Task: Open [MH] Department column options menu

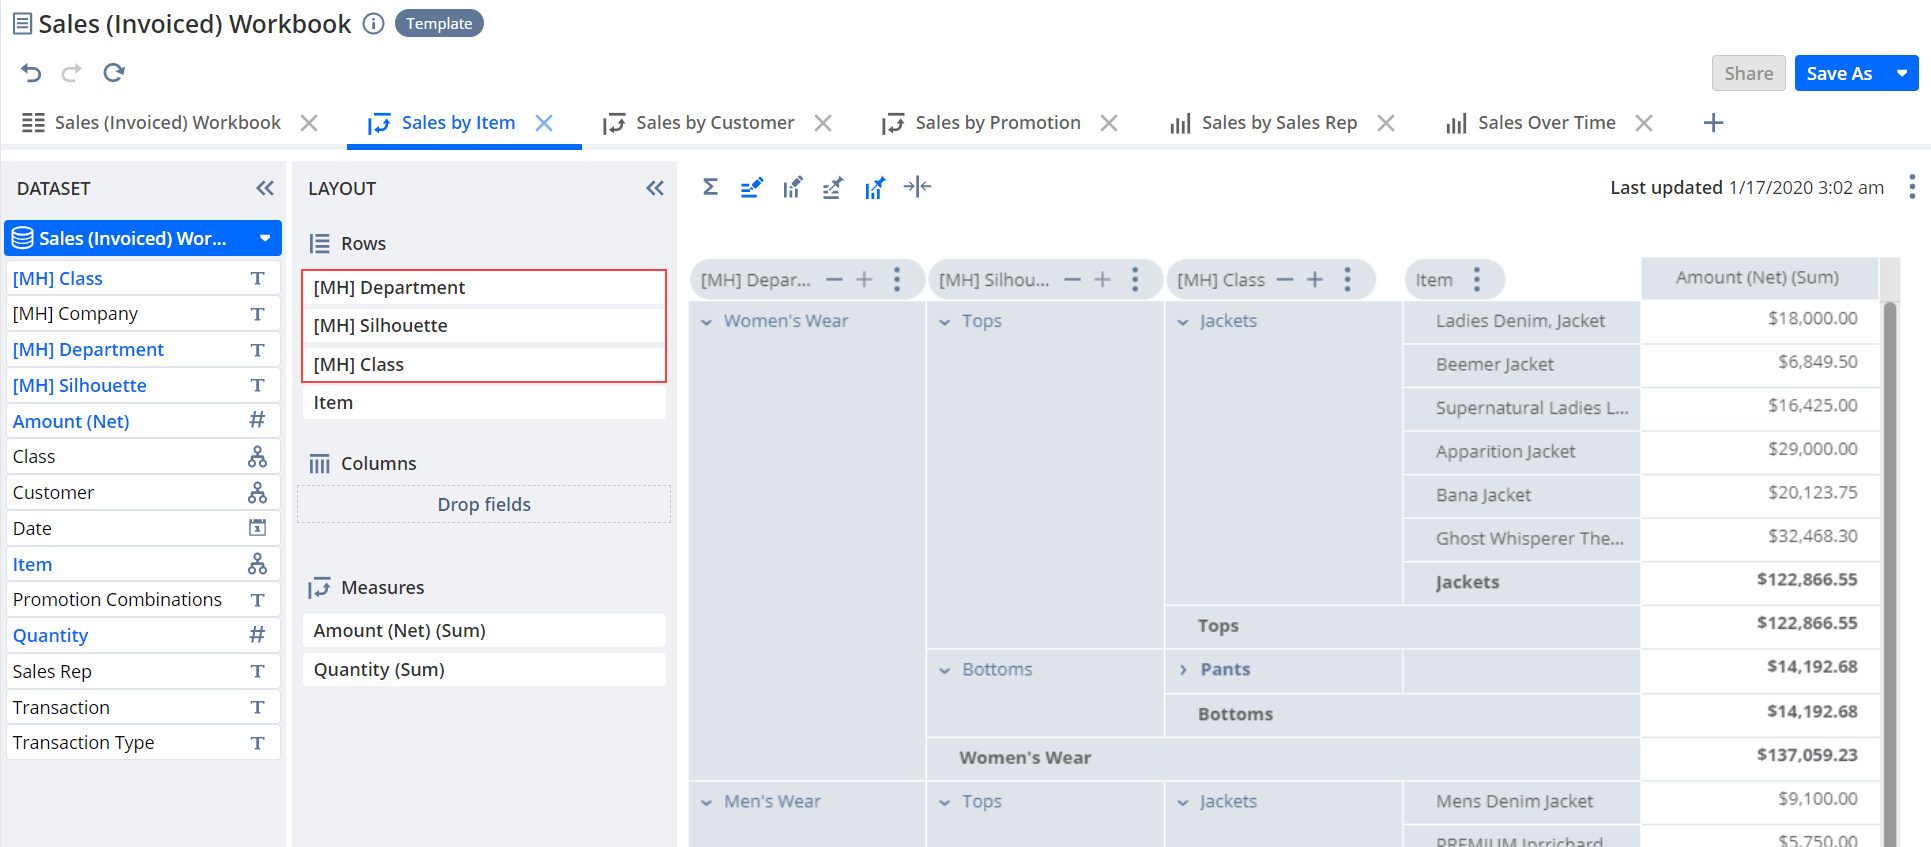Action: click(897, 280)
